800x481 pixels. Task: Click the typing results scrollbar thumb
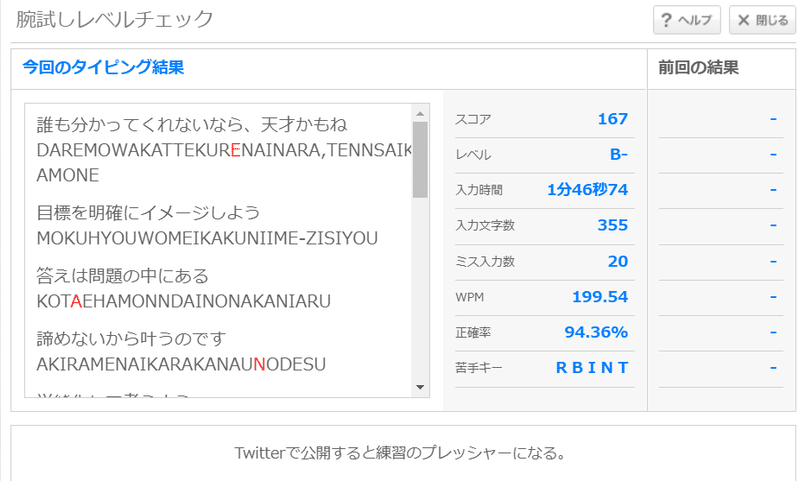tap(420, 160)
